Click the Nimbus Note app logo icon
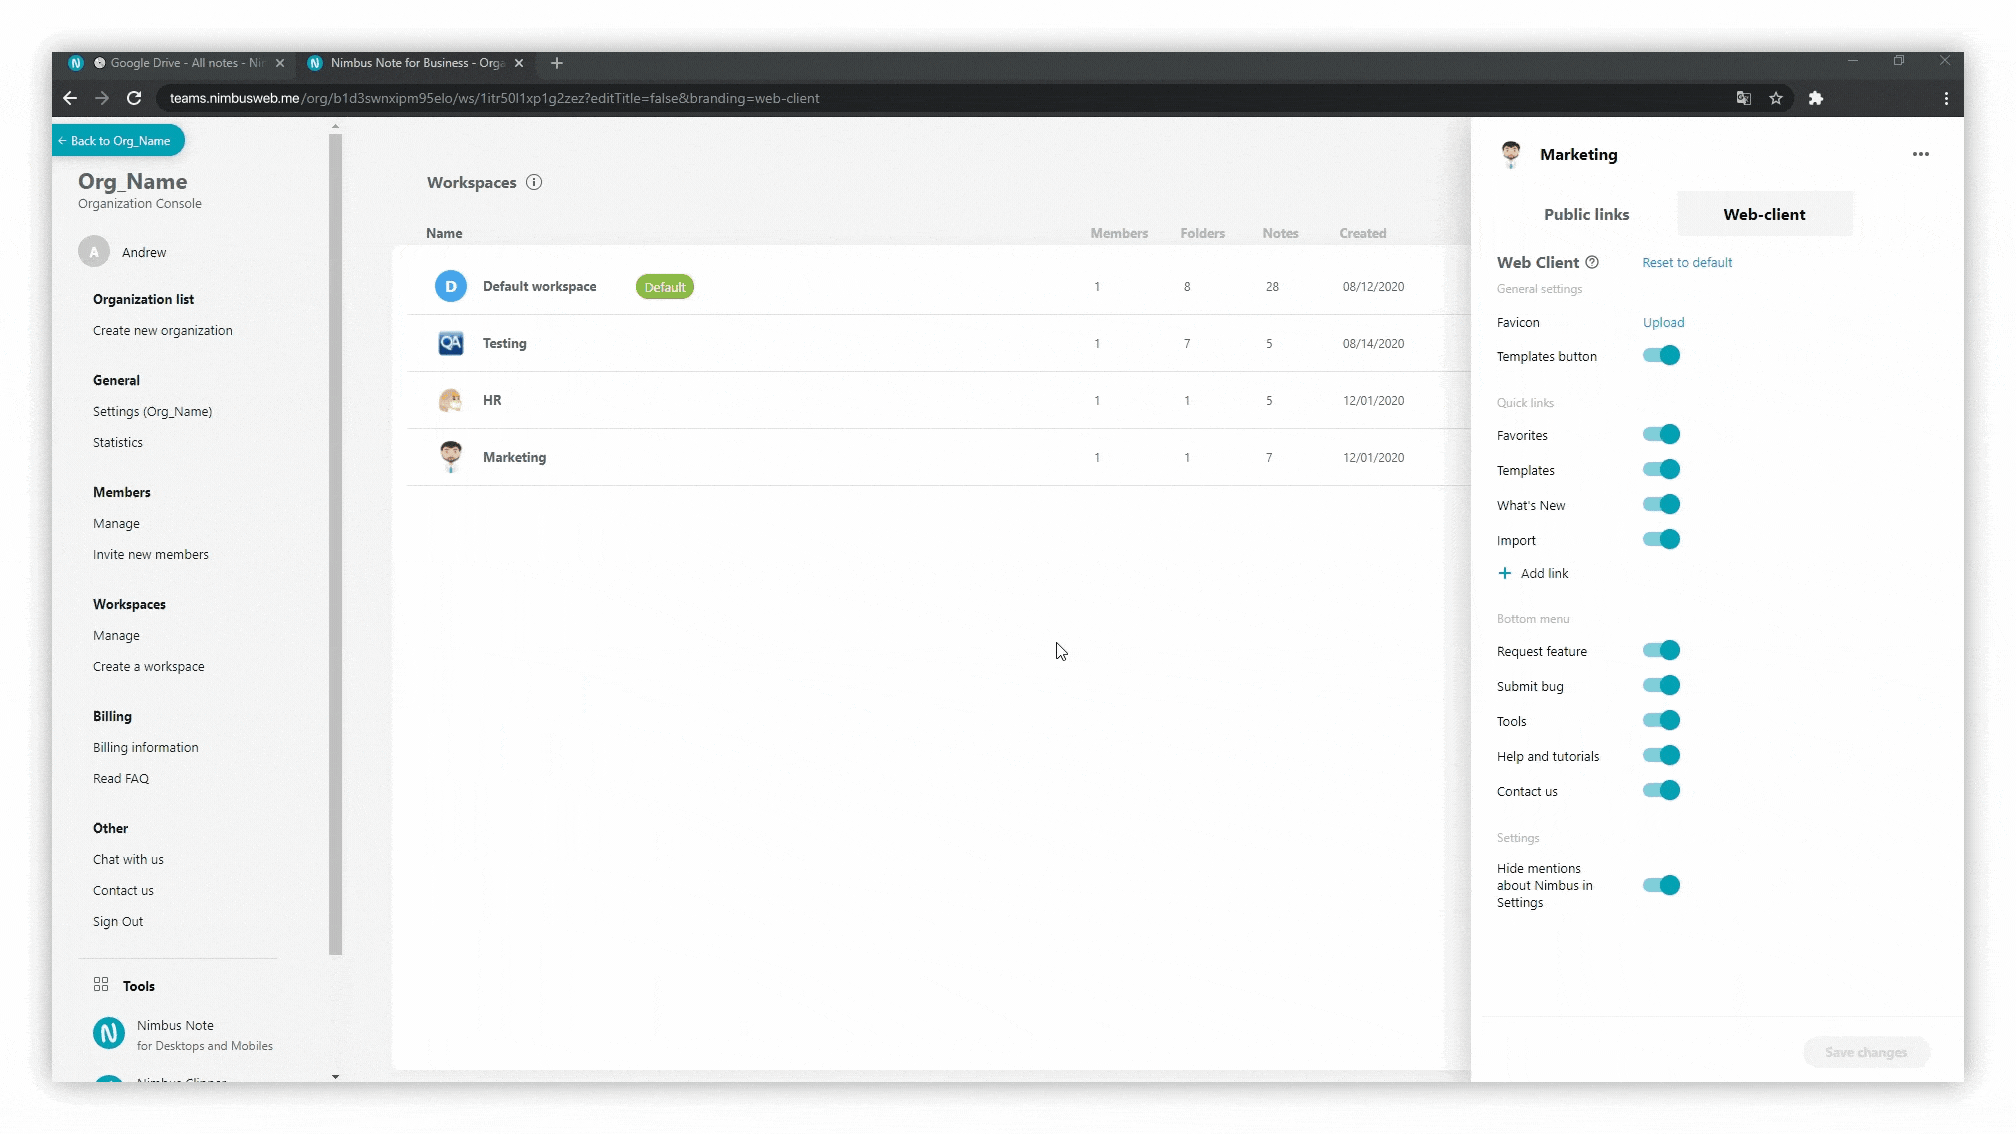This screenshot has height=1134, width=2016. (x=109, y=1033)
